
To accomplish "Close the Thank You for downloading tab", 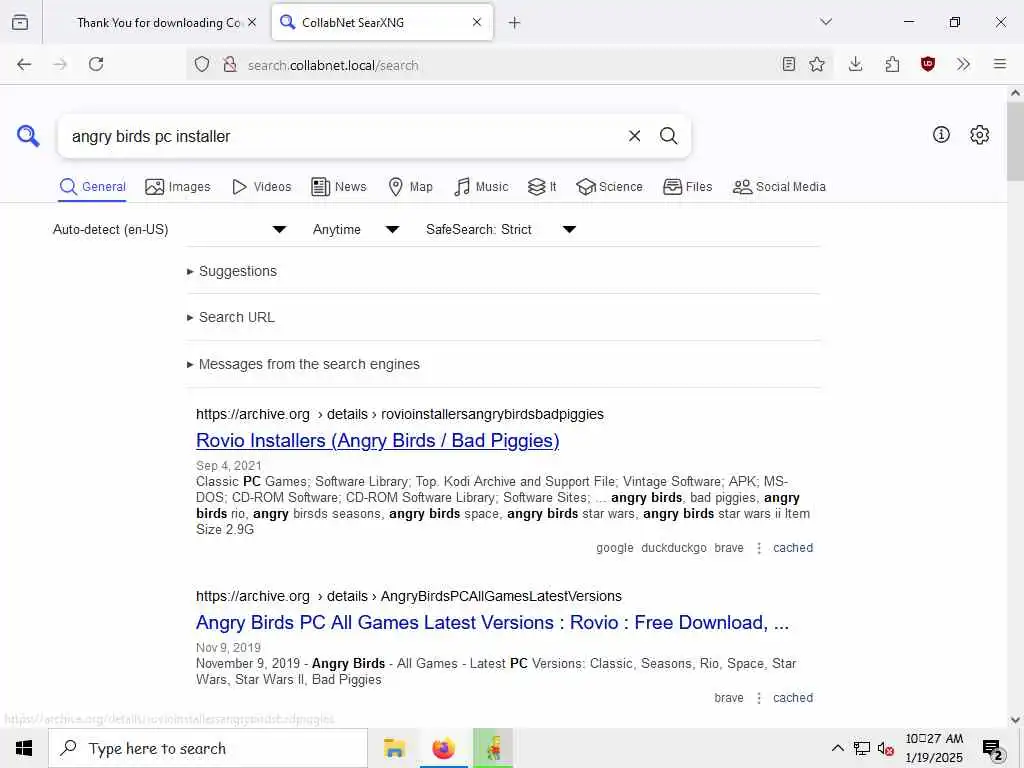I will [x=252, y=22].
